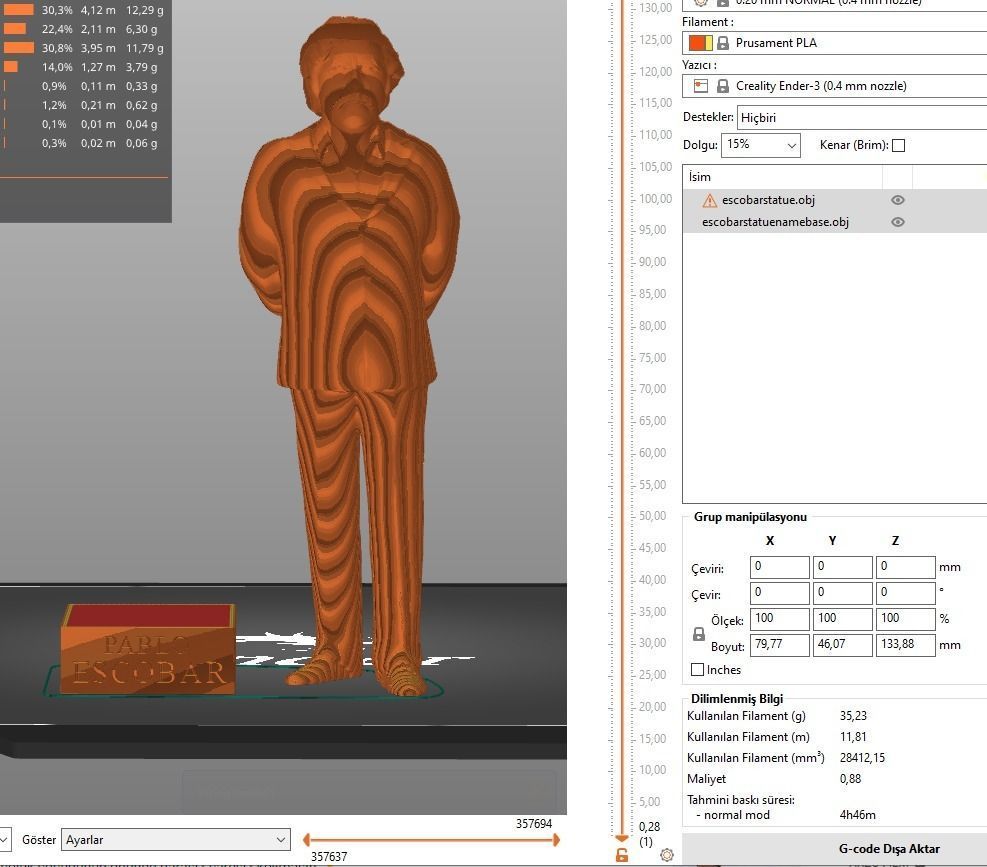This screenshot has height=867, width=987.
Task: Click the Çeviri Y input field
Action: pos(843,567)
